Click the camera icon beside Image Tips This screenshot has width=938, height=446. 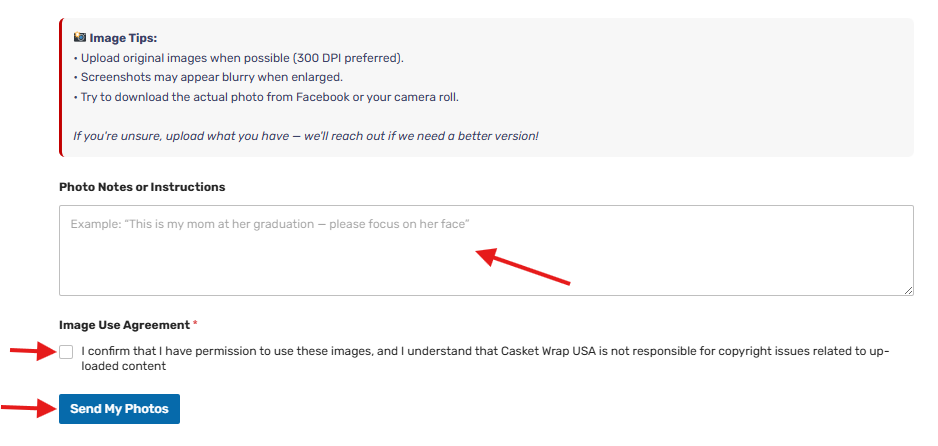pyautogui.click(x=80, y=38)
